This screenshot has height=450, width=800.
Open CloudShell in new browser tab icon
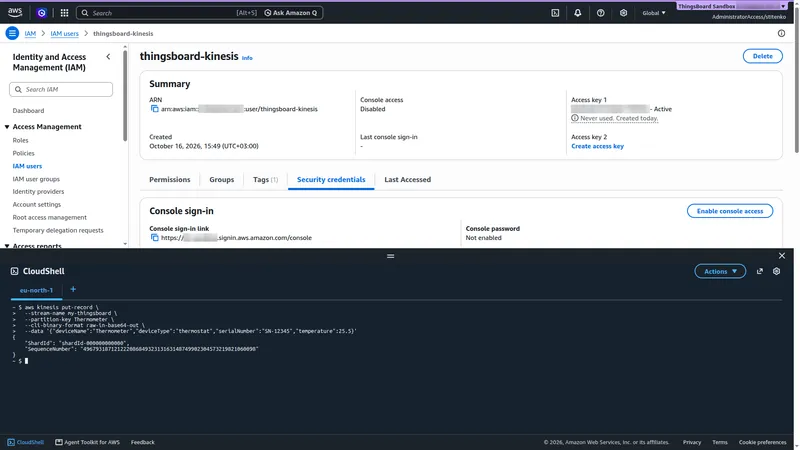(760, 271)
